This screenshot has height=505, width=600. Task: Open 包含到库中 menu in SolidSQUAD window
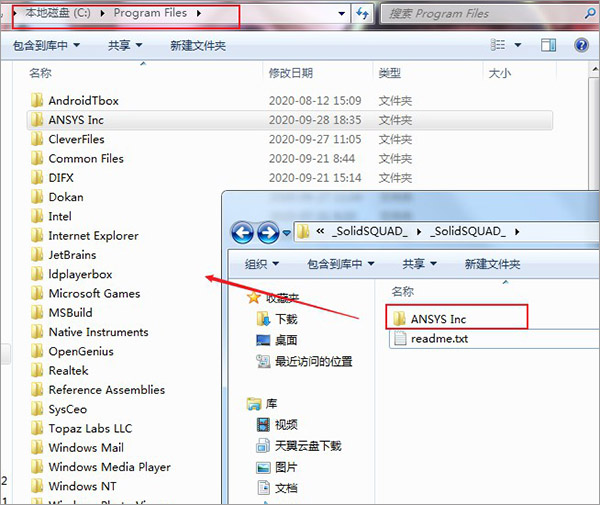(341, 264)
